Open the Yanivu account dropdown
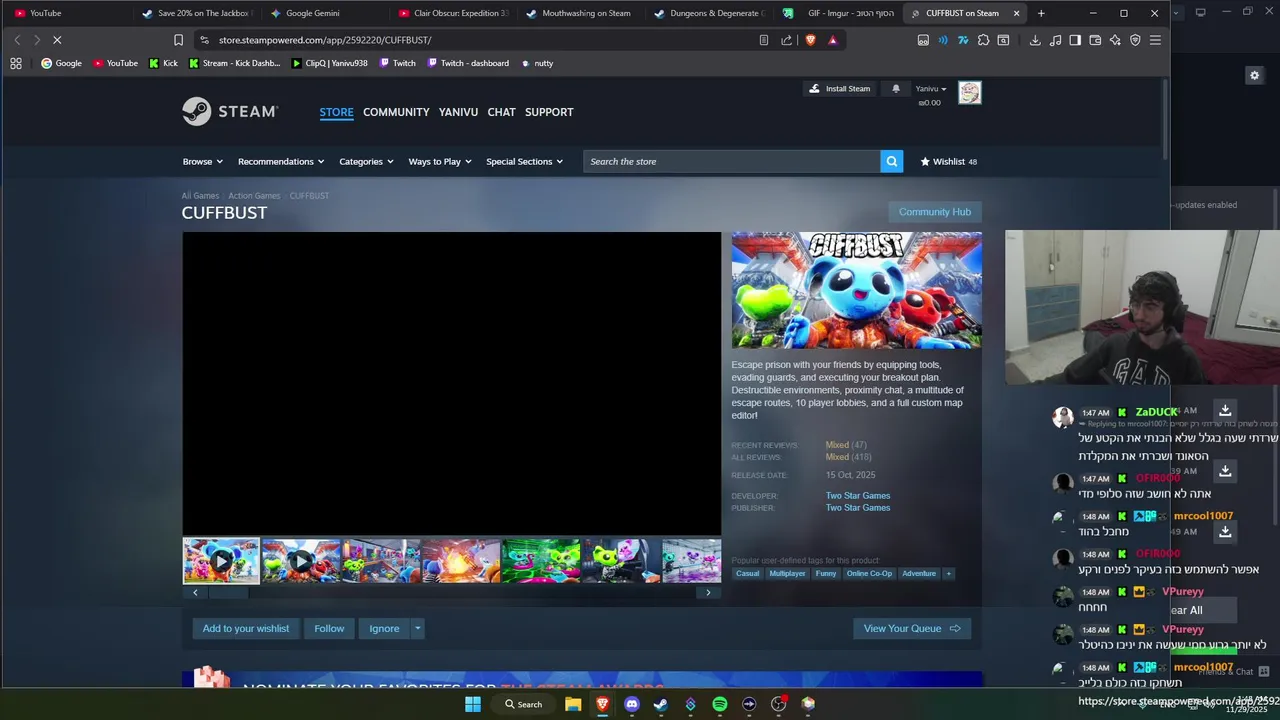This screenshot has height=720, width=1280. [x=930, y=89]
